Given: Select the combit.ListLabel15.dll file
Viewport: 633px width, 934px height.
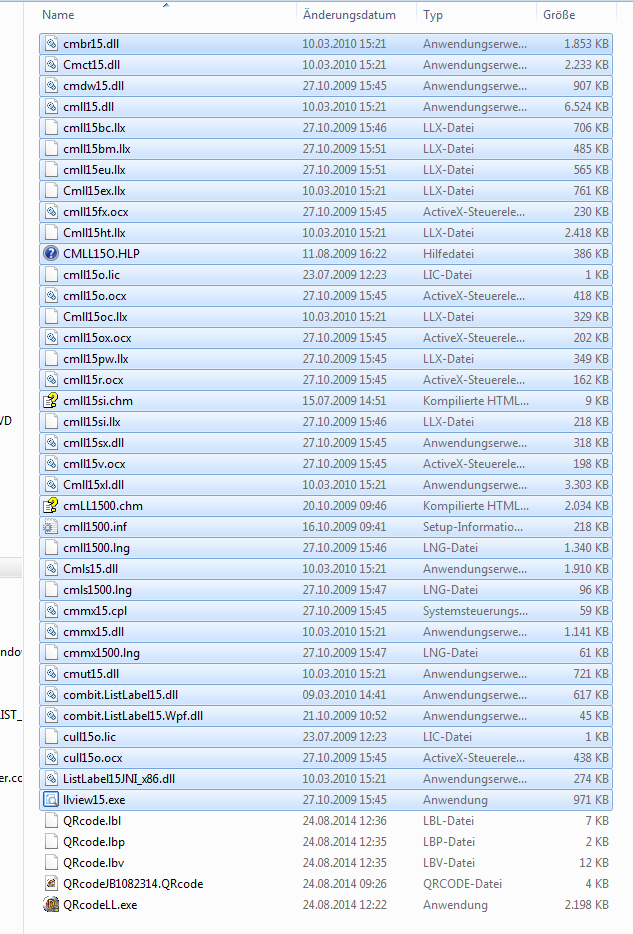Looking at the screenshot, I should coord(120,695).
